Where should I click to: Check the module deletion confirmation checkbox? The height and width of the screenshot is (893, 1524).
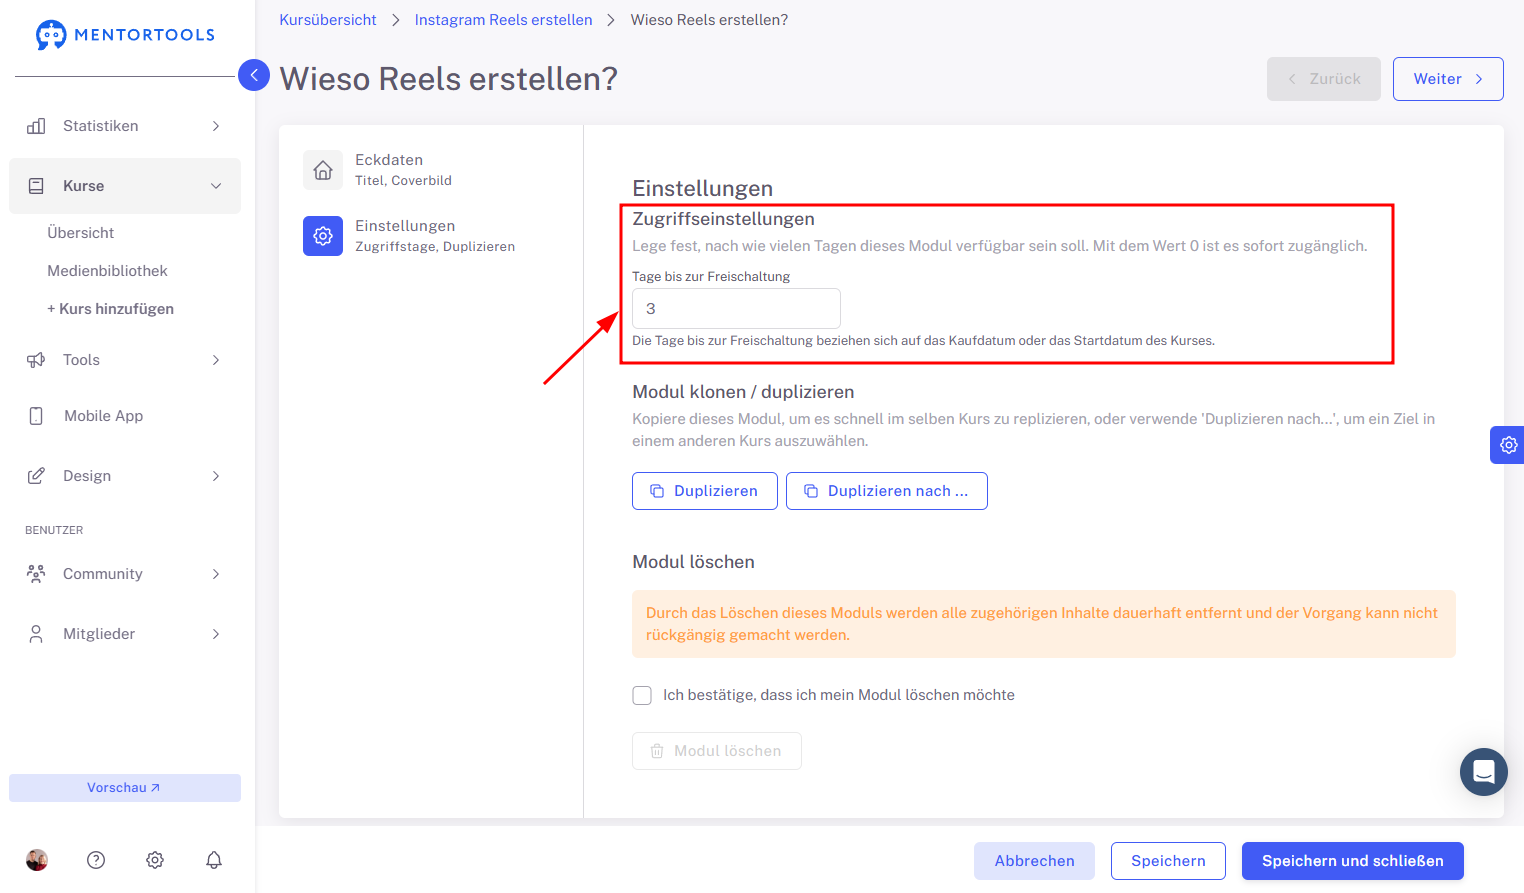coord(642,695)
